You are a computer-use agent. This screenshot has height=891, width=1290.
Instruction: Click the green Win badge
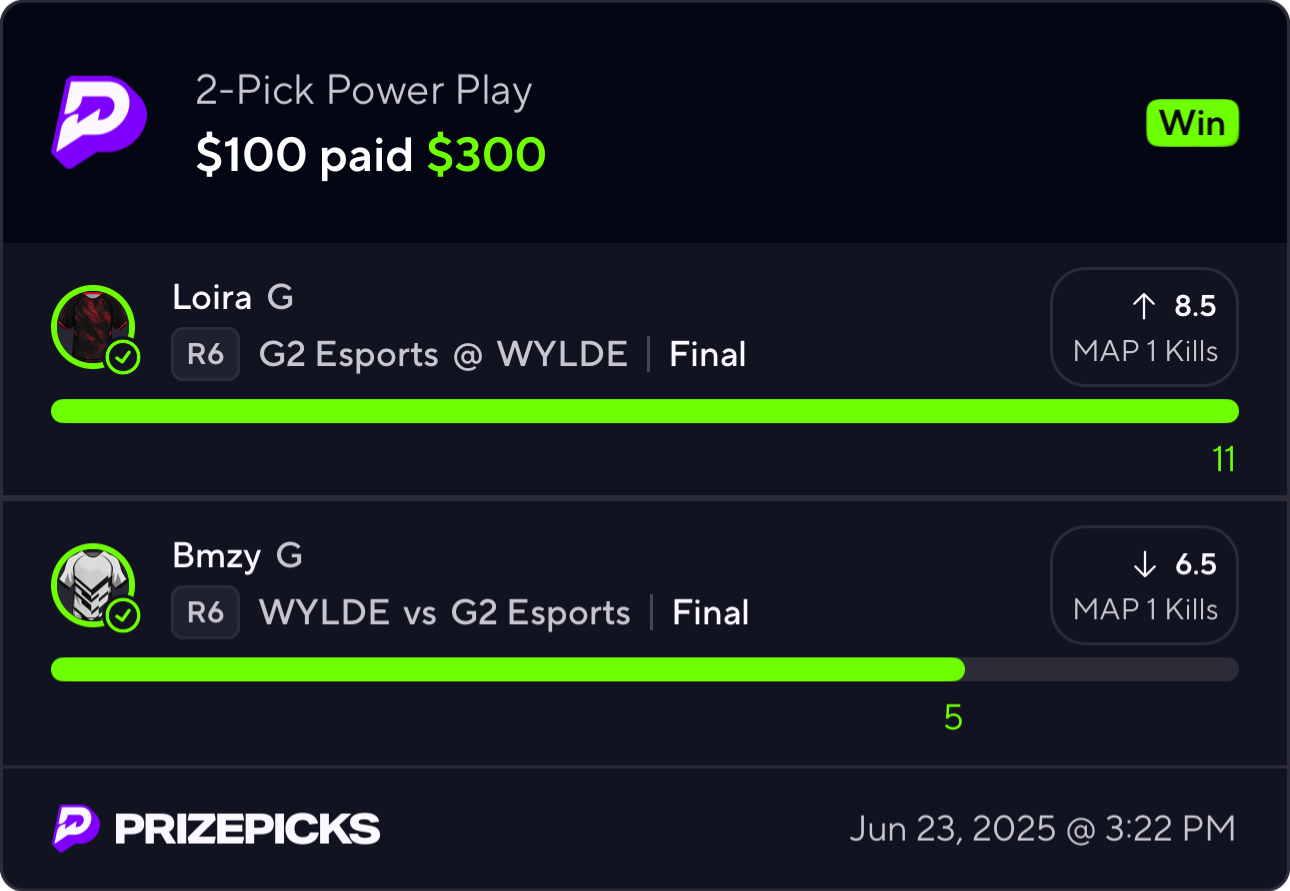tap(1192, 124)
